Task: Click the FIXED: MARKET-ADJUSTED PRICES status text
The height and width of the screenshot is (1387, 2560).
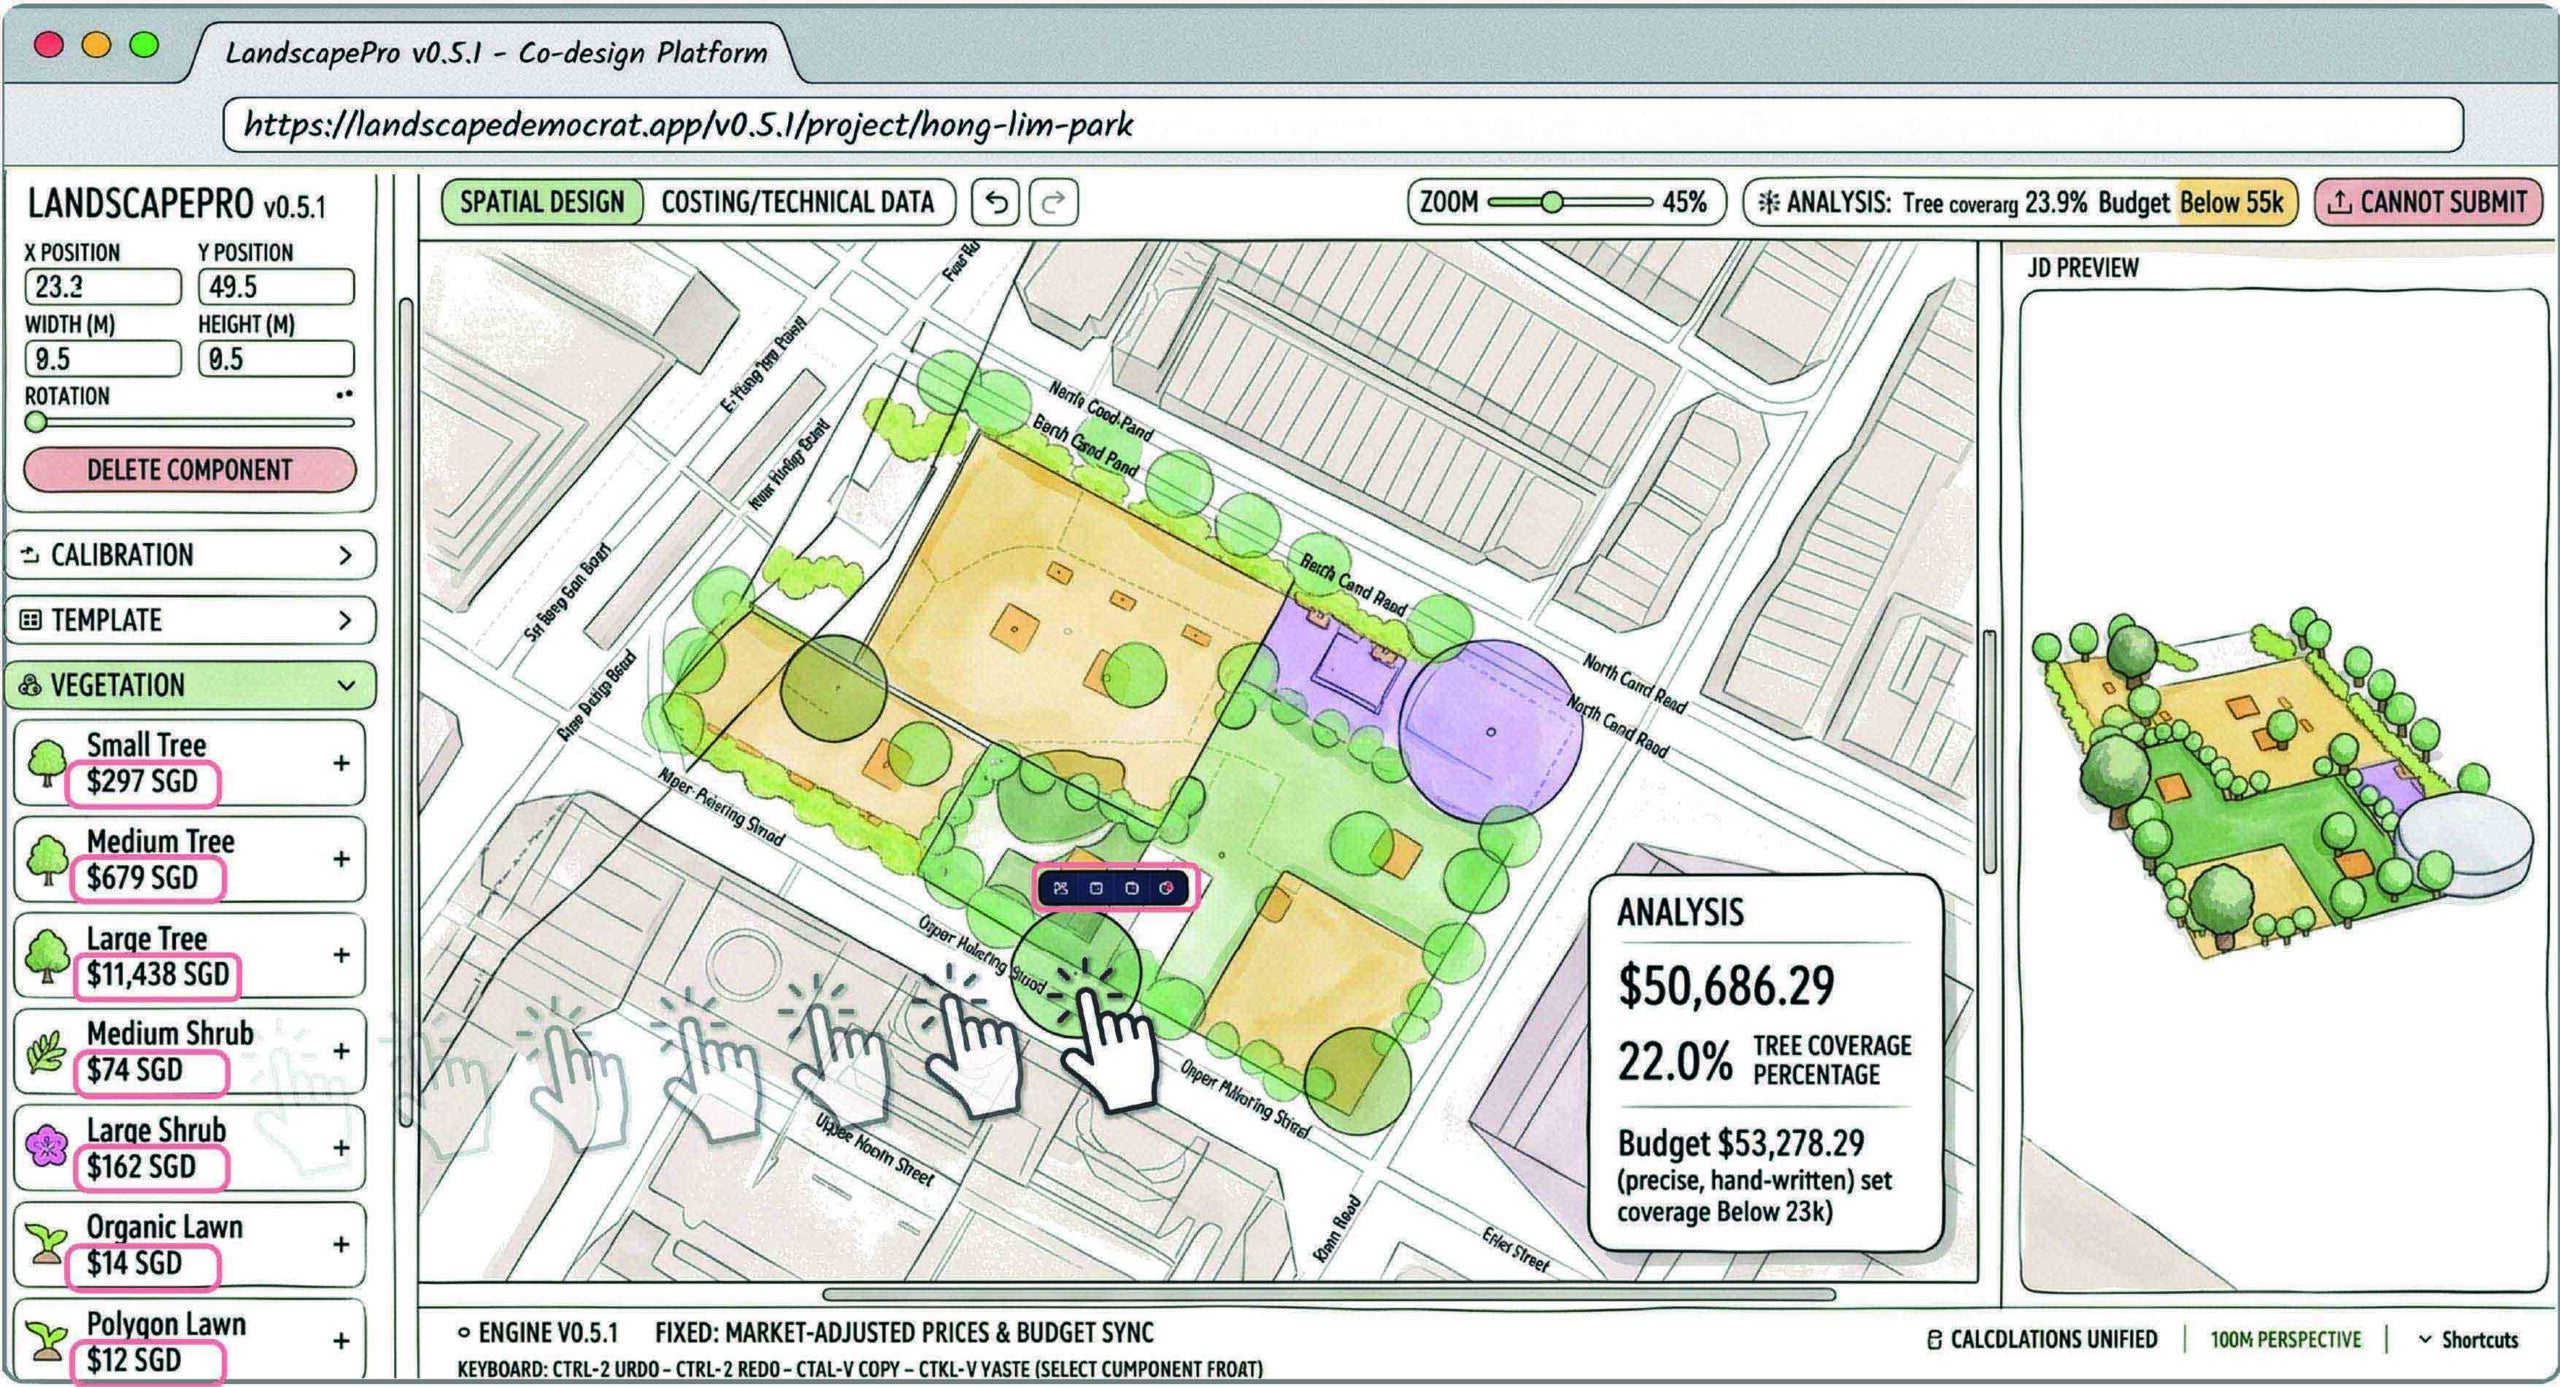Action: coord(904,1333)
